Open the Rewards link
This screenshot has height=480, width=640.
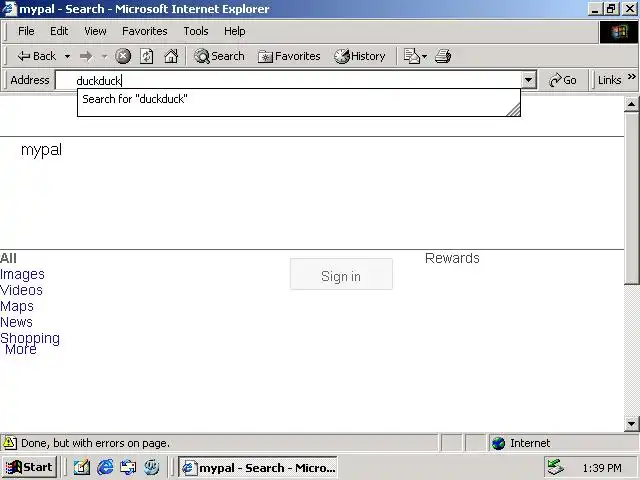(452, 258)
